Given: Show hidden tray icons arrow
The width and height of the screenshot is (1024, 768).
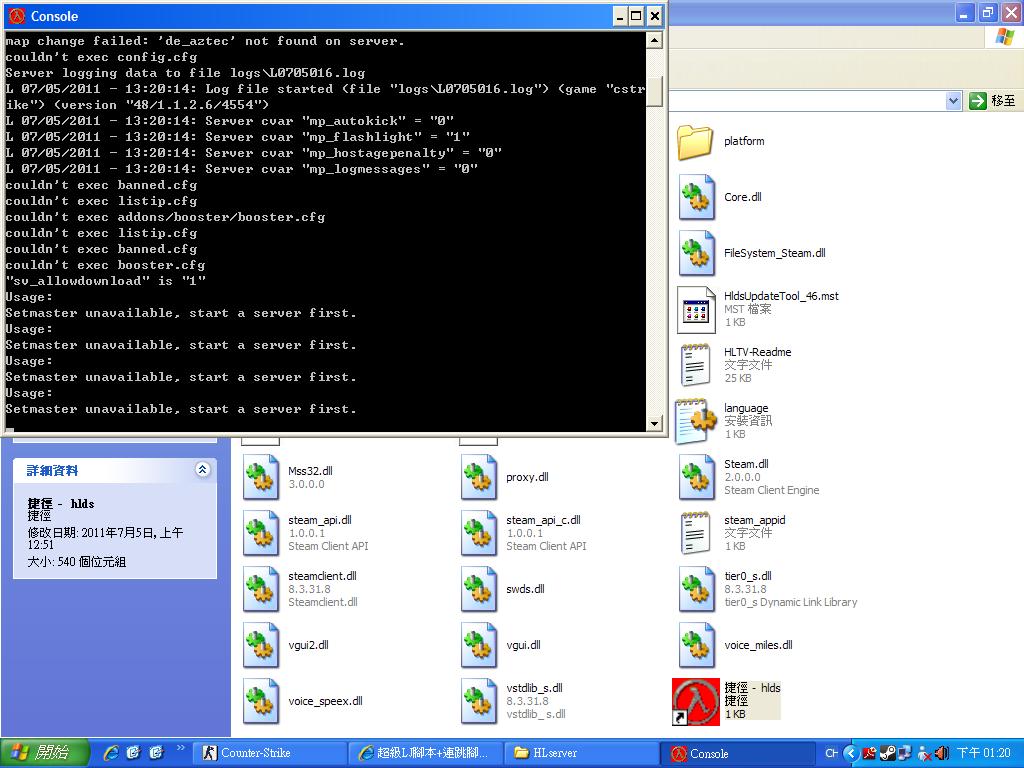Looking at the screenshot, I should (851, 753).
